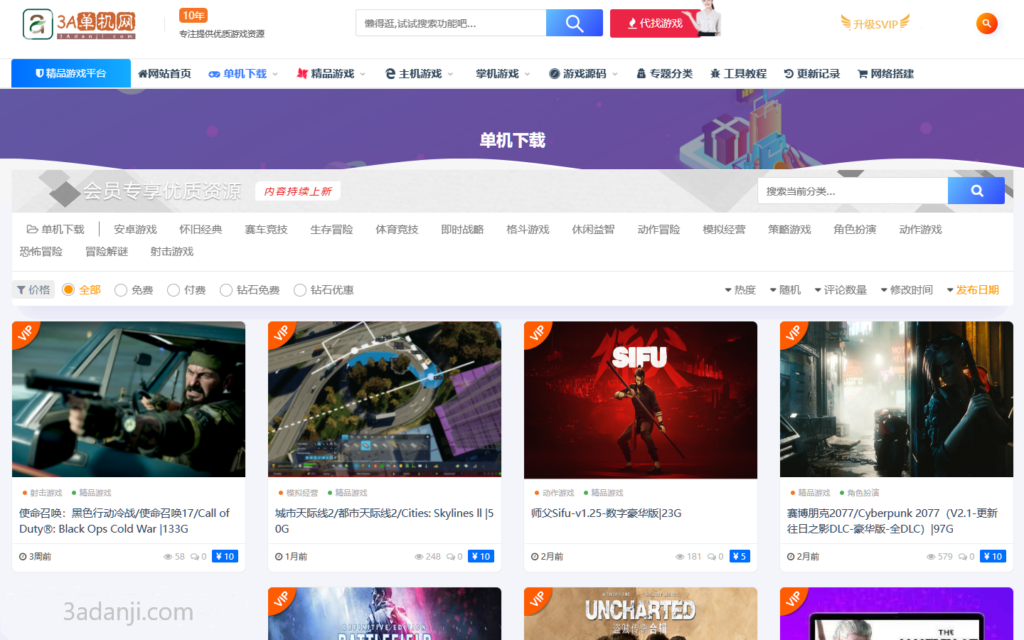
Task: Select the 钻石免费 radio button
Action: (226, 289)
